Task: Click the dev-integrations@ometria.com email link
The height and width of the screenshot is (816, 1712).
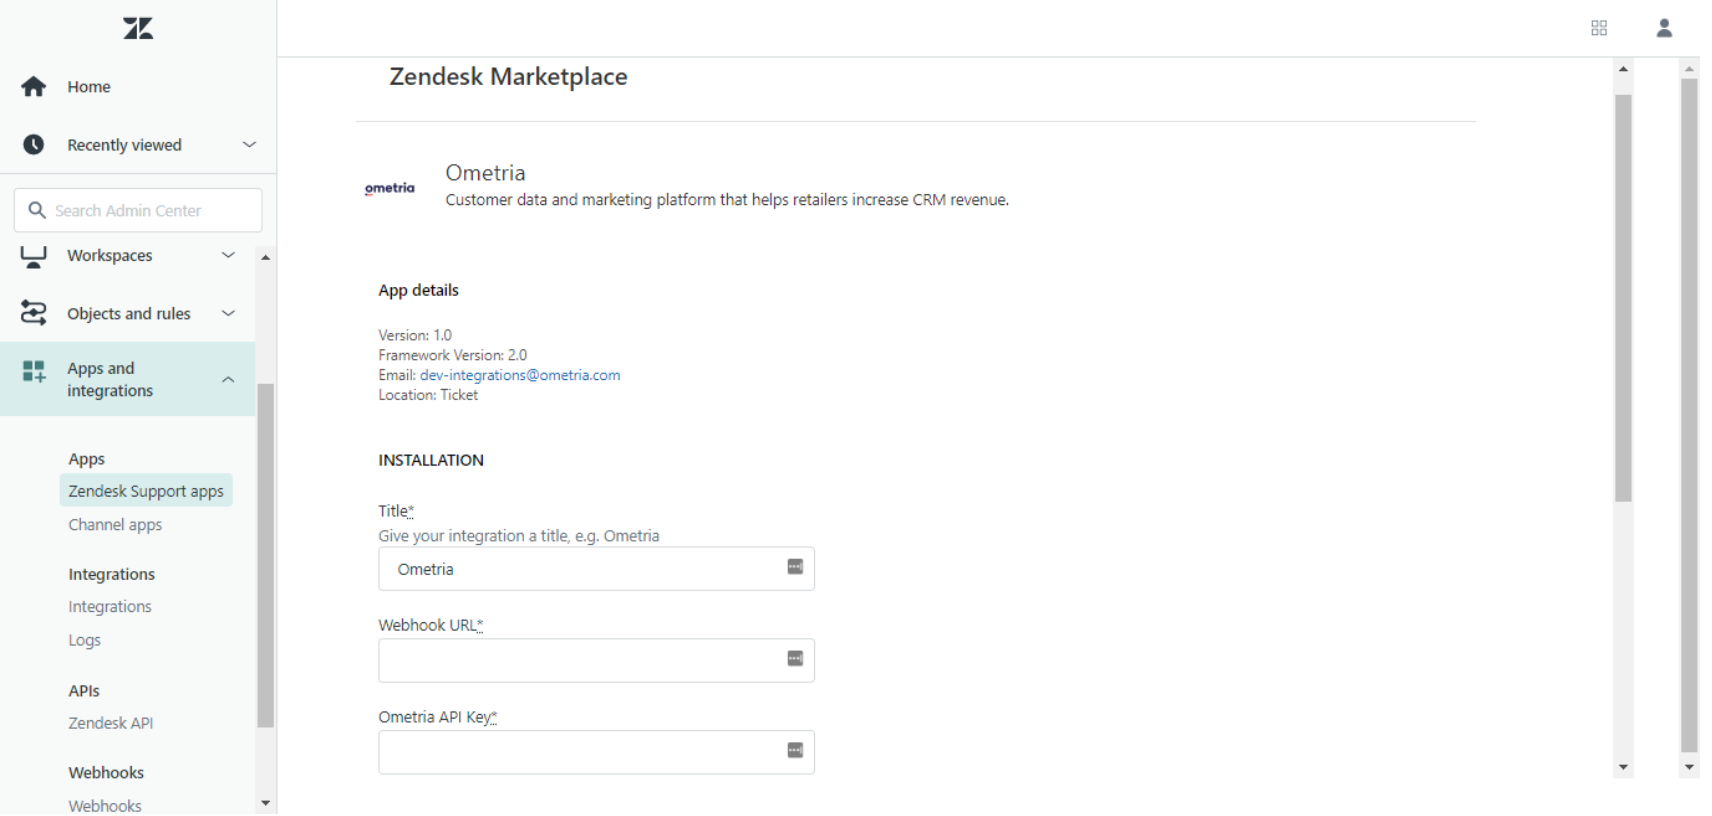Action: point(520,375)
